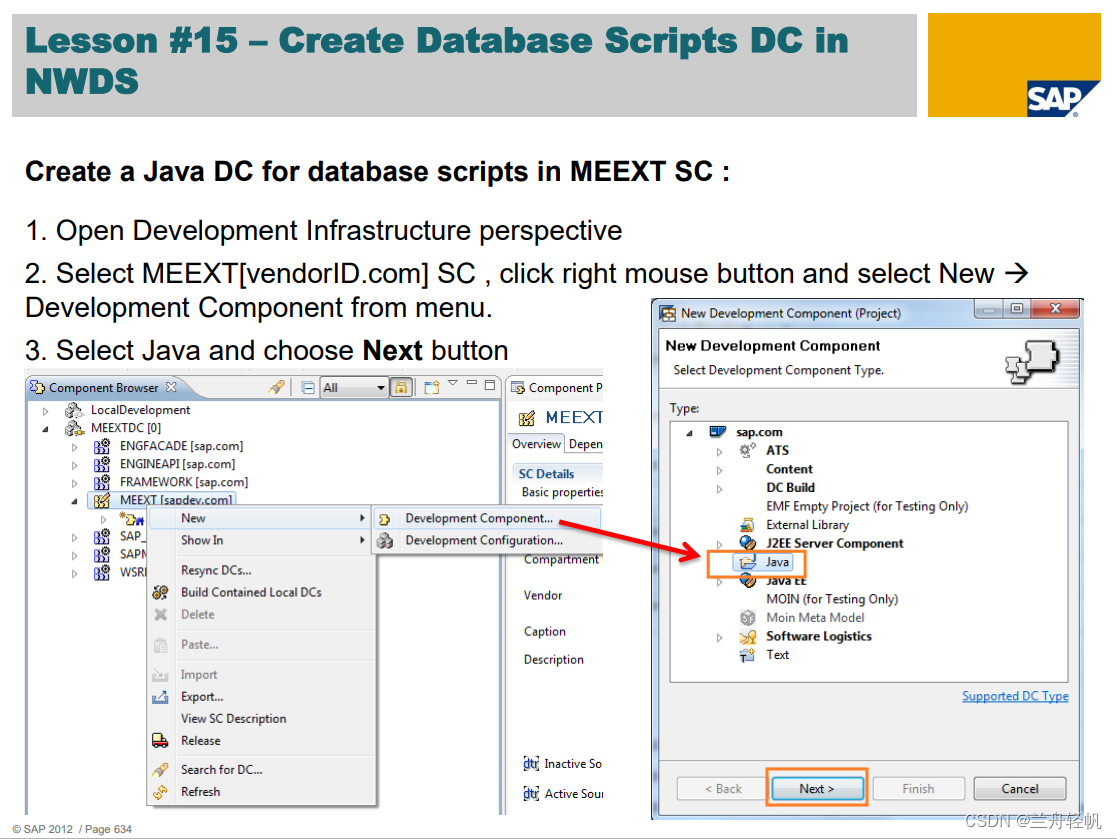This screenshot has height=839, width=1117.
Task: Click the Software Logistics icon
Action: [747, 636]
